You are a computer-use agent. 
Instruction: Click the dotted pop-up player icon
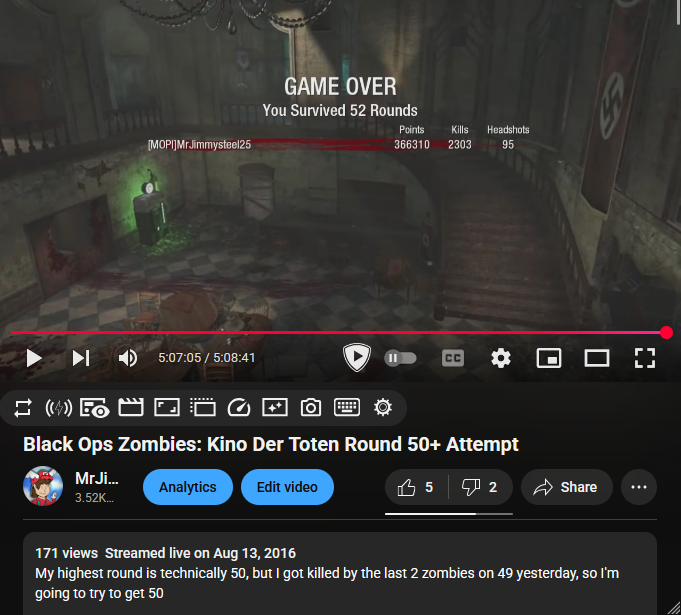coord(203,407)
